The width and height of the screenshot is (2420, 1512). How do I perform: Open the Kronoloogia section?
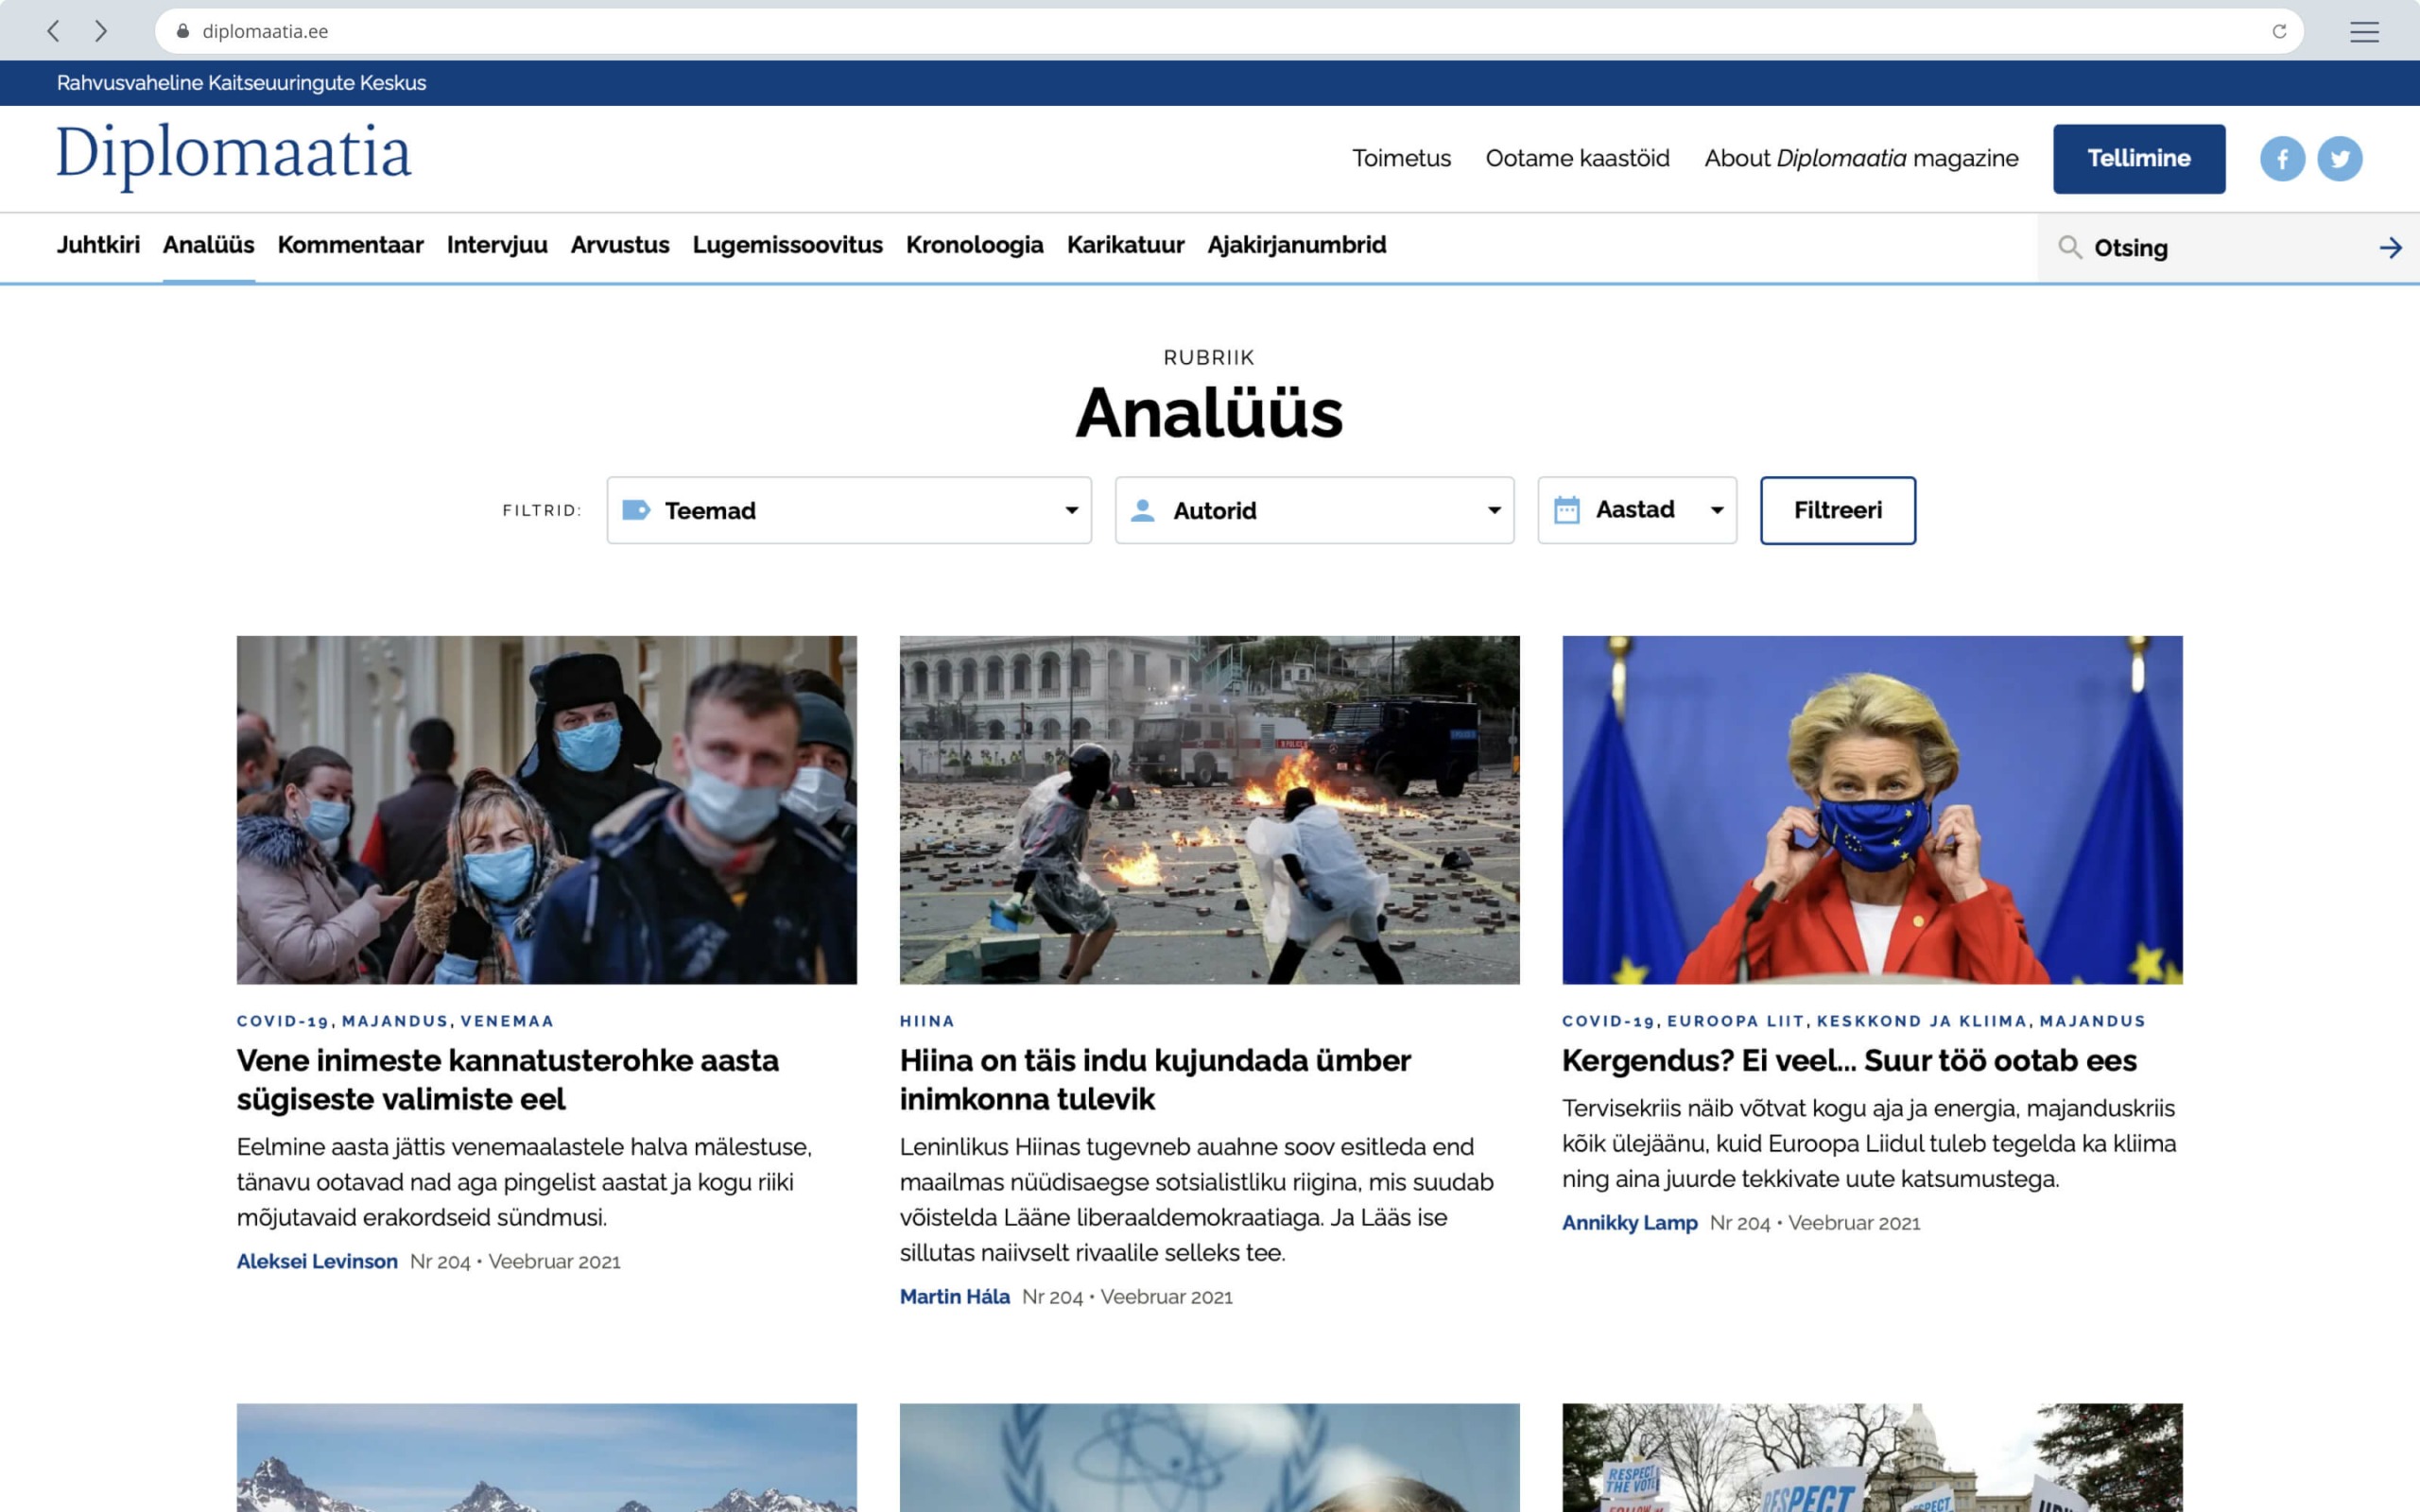coord(975,245)
